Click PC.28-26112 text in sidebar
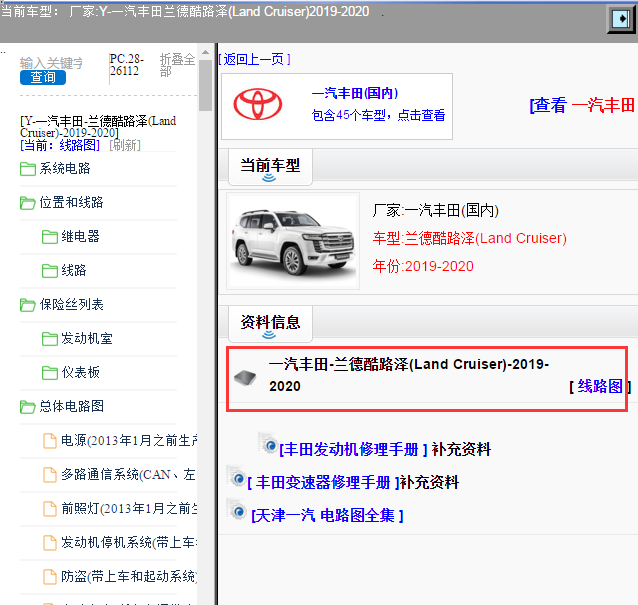Image resolution: width=638 pixels, height=605 pixels. click(x=127, y=65)
